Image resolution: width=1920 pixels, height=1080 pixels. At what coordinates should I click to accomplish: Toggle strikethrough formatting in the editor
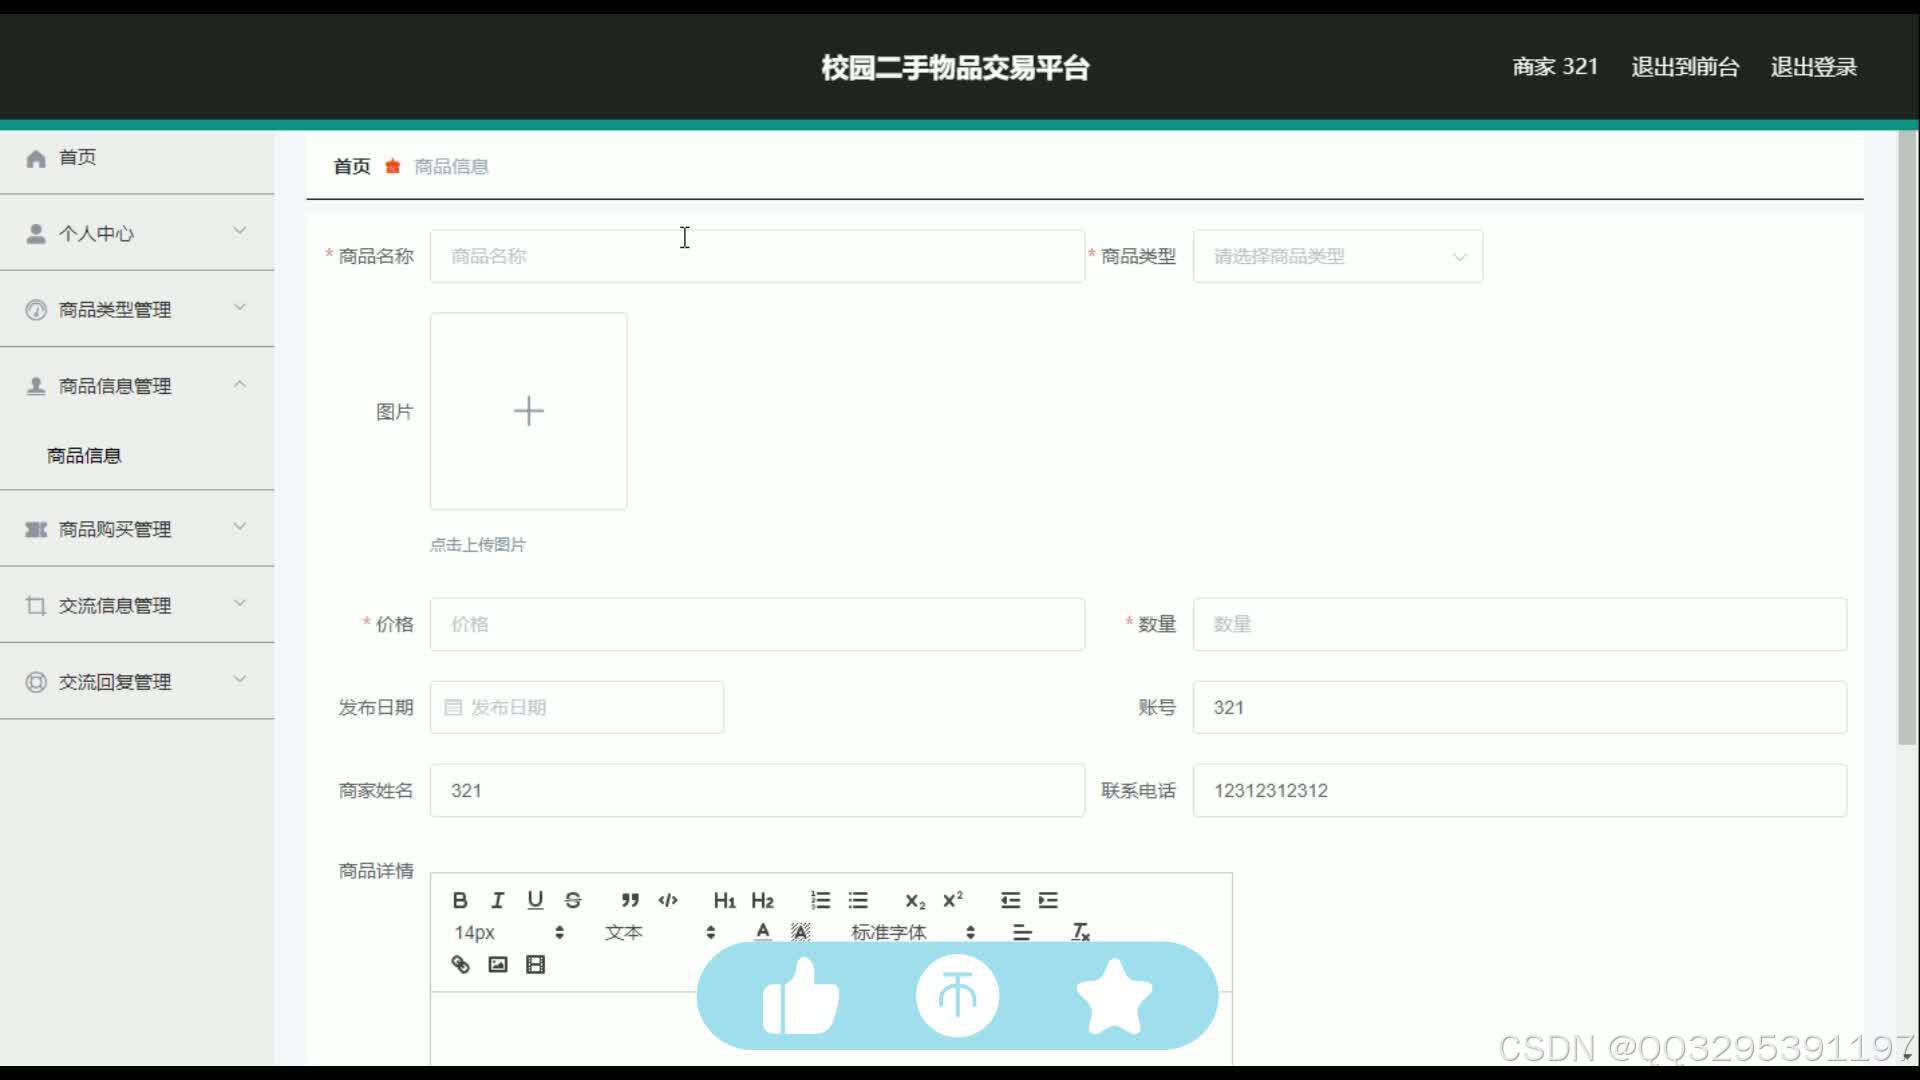click(573, 900)
